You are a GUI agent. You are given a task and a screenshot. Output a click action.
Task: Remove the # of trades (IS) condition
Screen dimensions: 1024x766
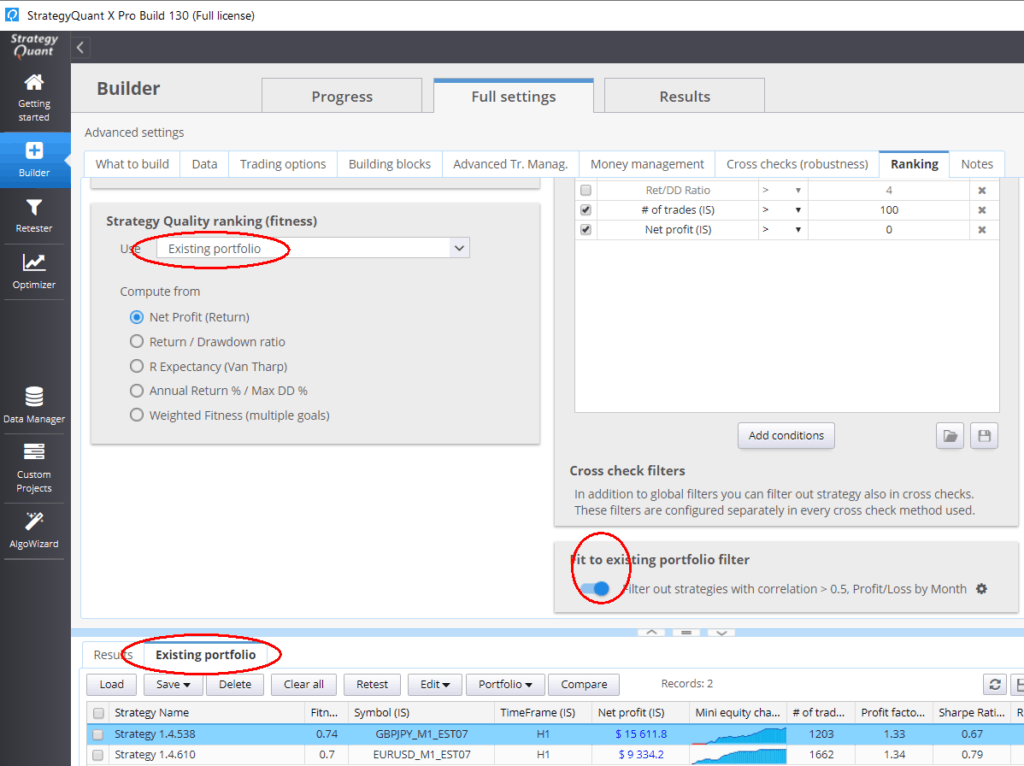click(x=982, y=210)
